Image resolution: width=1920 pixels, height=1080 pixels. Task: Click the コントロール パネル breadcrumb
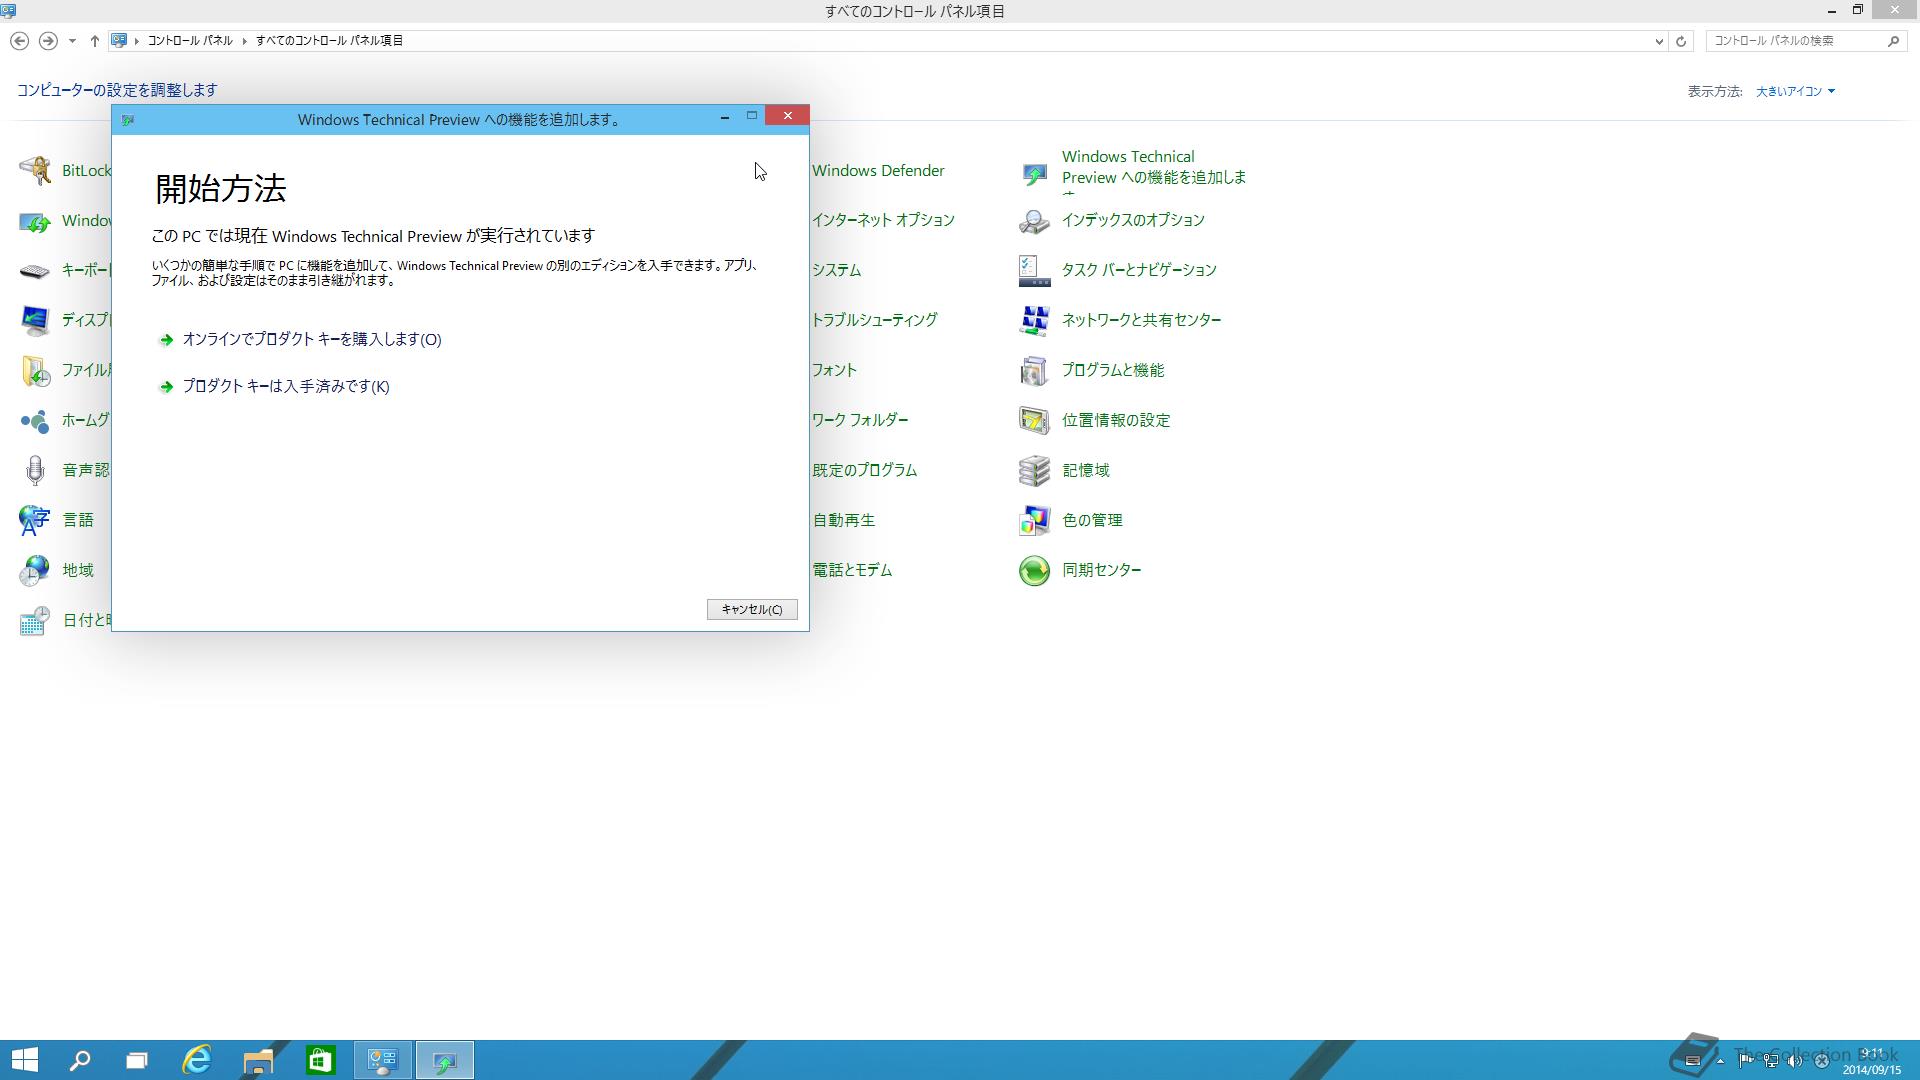click(x=190, y=41)
